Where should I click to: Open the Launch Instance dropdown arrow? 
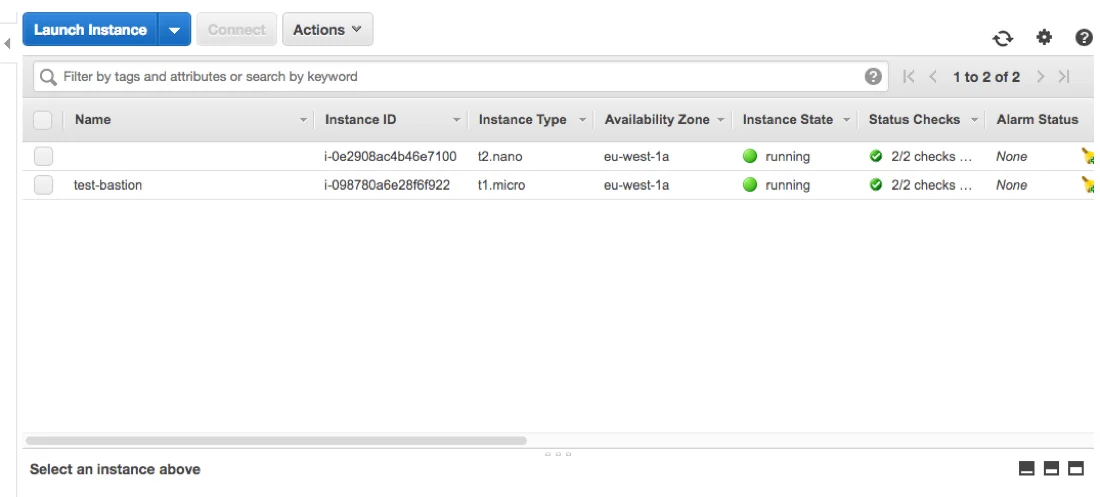click(175, 29)
